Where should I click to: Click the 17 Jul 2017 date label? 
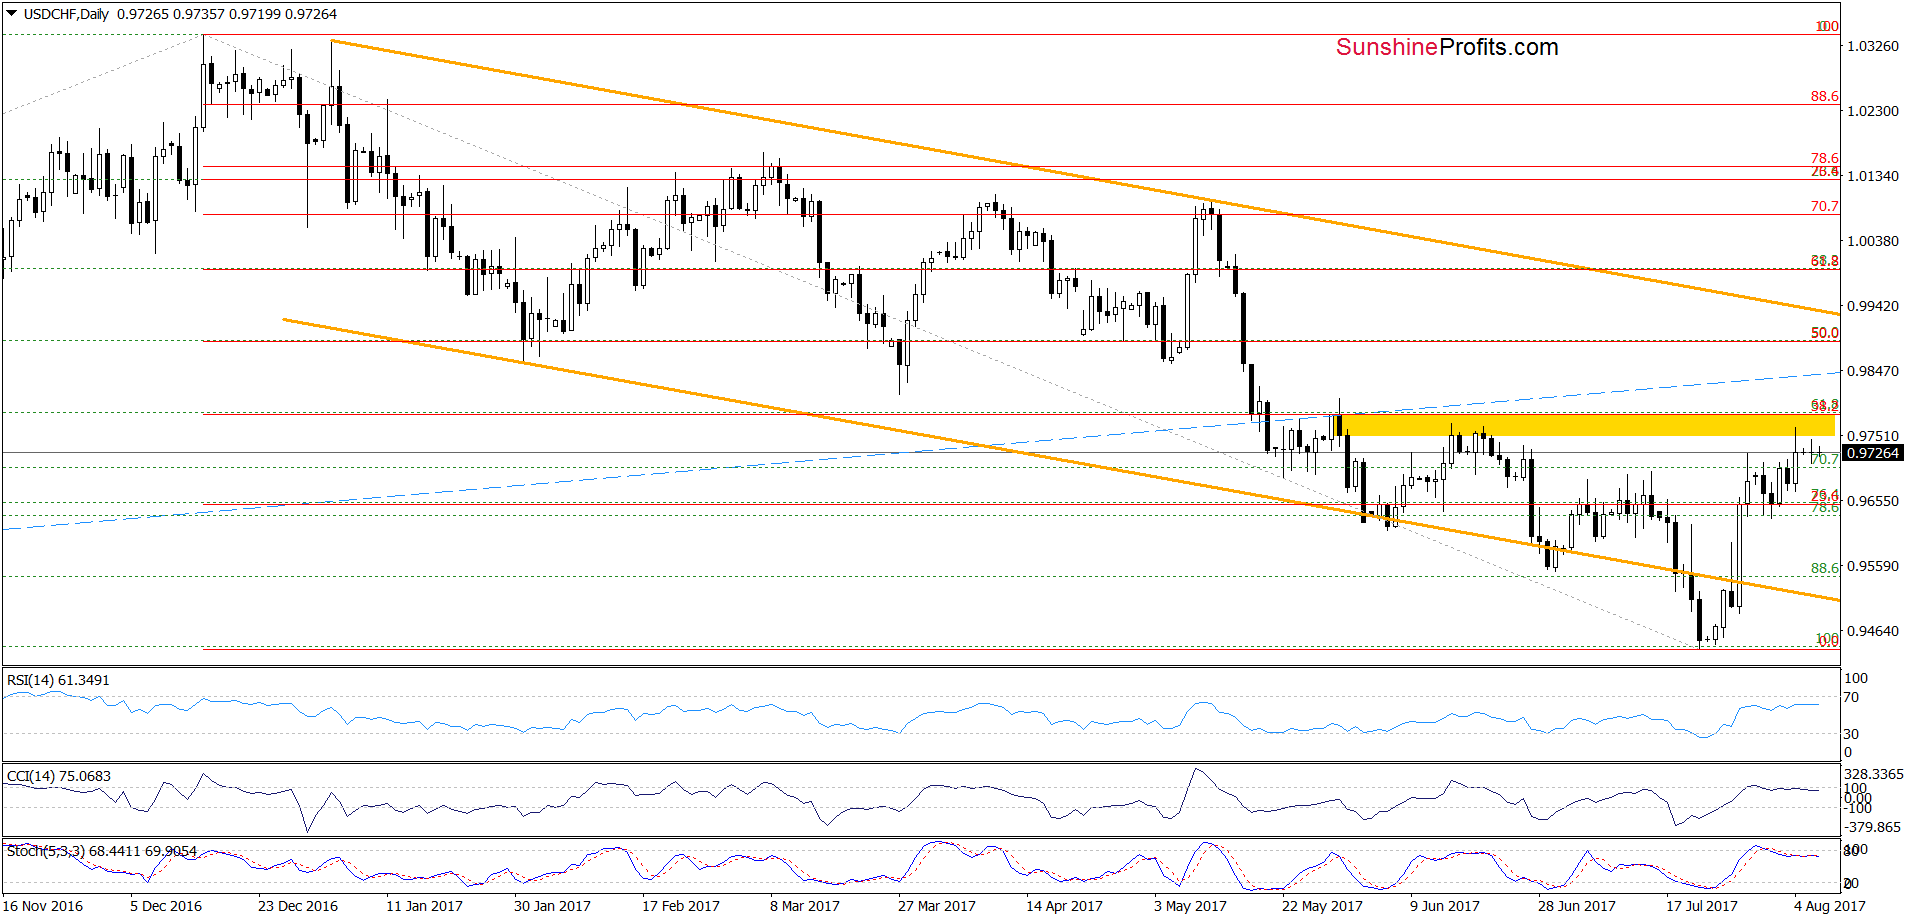(x=1702, y=906)
